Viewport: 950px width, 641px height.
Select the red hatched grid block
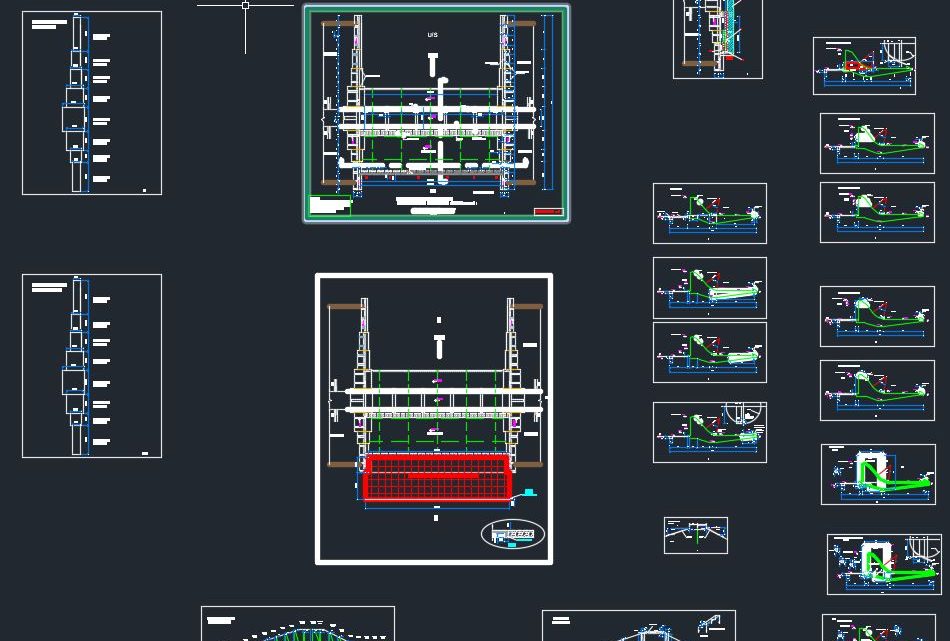coord(437,477)
